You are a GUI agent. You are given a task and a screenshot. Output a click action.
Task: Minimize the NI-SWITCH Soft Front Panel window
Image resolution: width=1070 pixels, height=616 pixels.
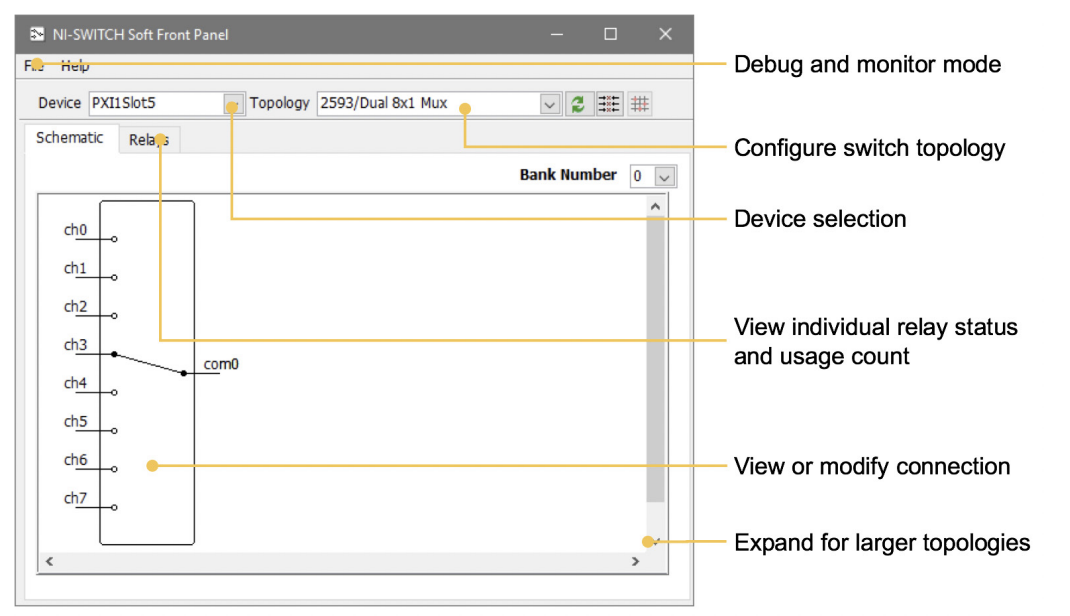(x=557, y=34)
